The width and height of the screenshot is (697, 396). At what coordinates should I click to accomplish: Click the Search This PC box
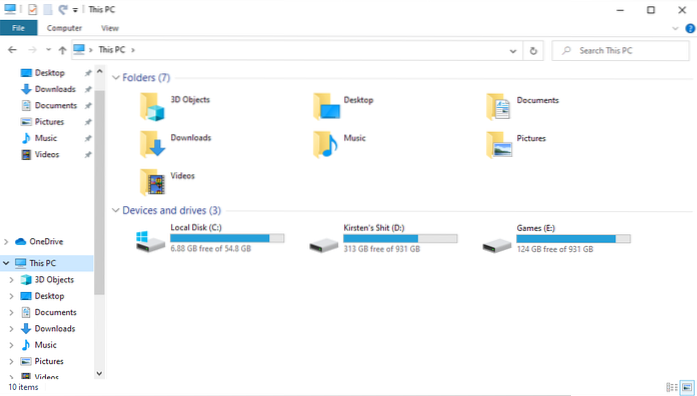[621, 51]
